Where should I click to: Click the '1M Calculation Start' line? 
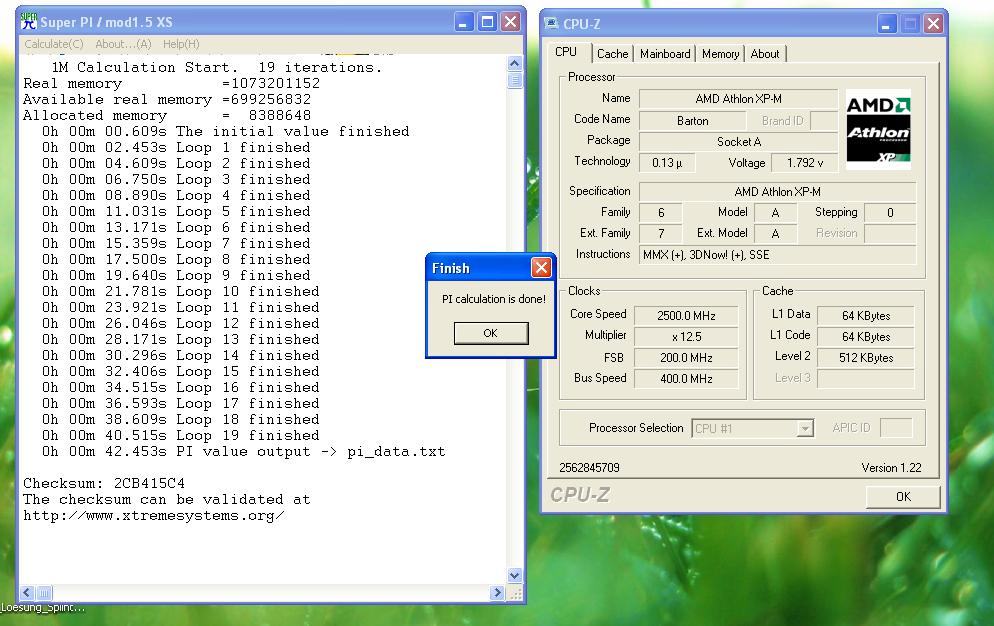(217, 67)
